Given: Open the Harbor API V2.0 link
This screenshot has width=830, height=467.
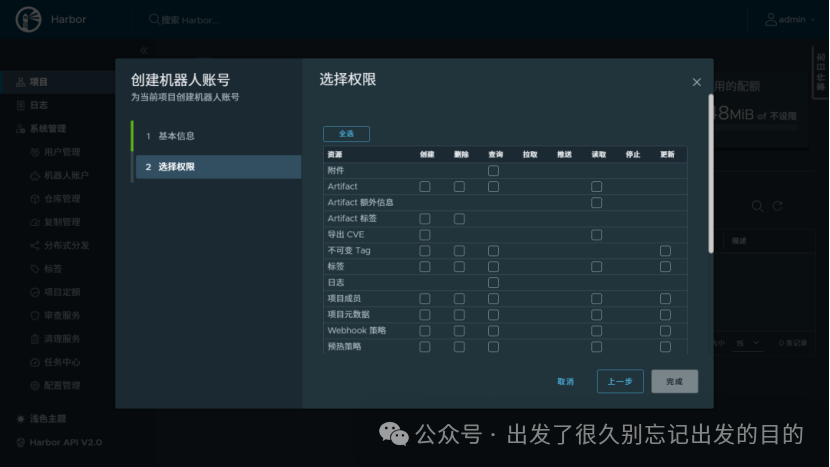Looking at the screenshot, I should 66,442.
